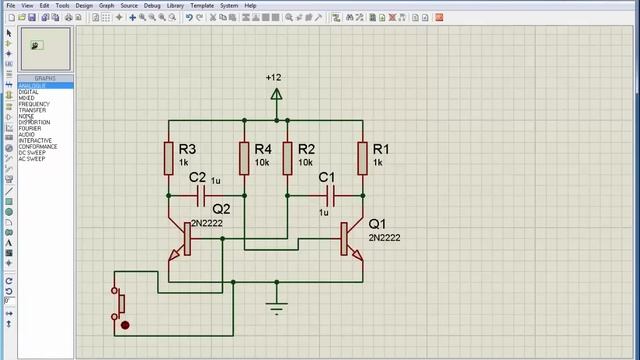Screen dimensions: 640x360
Task: Select the Buses Mode tool
Action: pos(9,84)
